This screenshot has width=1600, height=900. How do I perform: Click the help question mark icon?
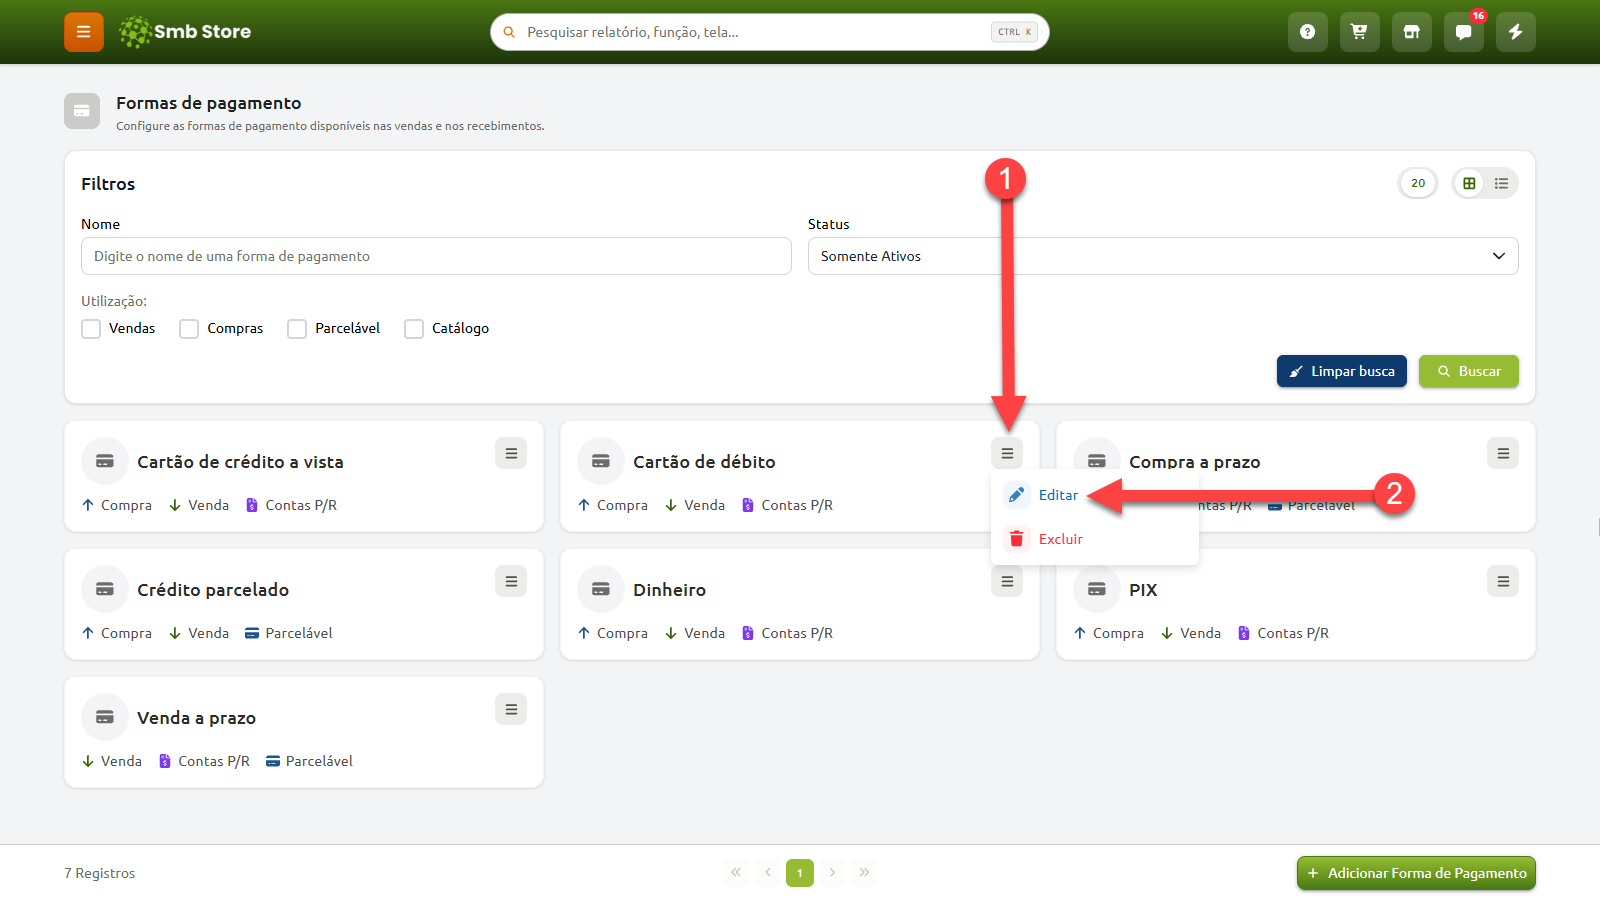click(x=1308, y=32)
